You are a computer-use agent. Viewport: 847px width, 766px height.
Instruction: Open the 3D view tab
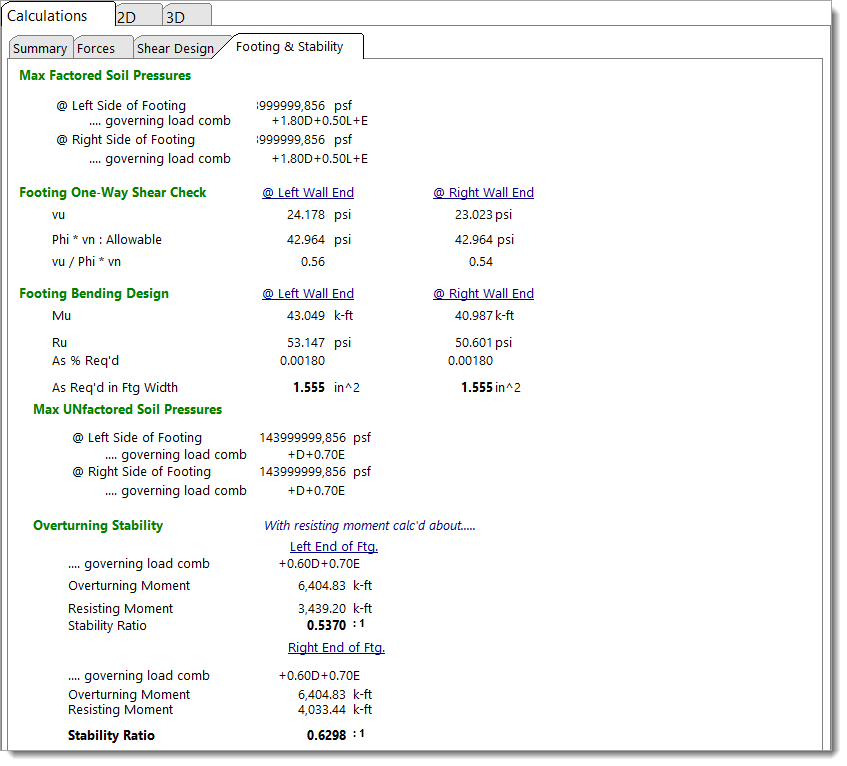[x=175, y=17]
